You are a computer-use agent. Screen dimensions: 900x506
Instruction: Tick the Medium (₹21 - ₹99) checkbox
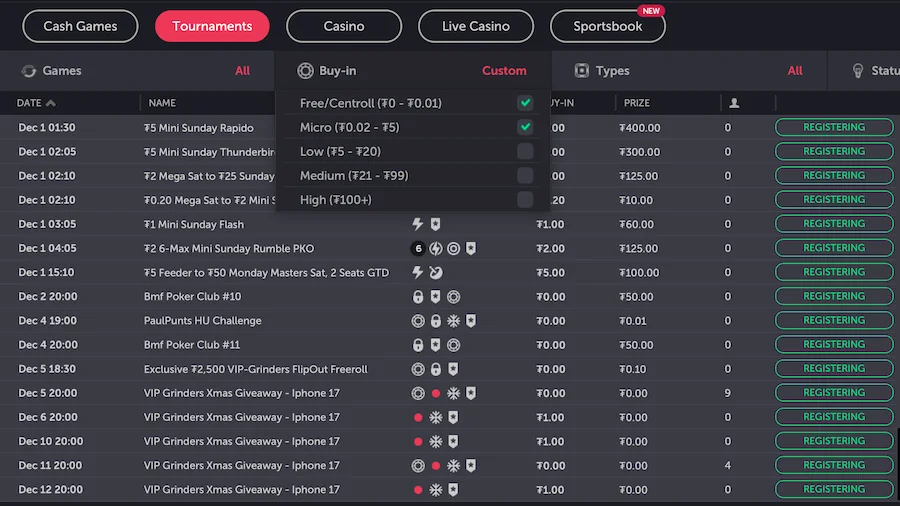pos(525,176)
